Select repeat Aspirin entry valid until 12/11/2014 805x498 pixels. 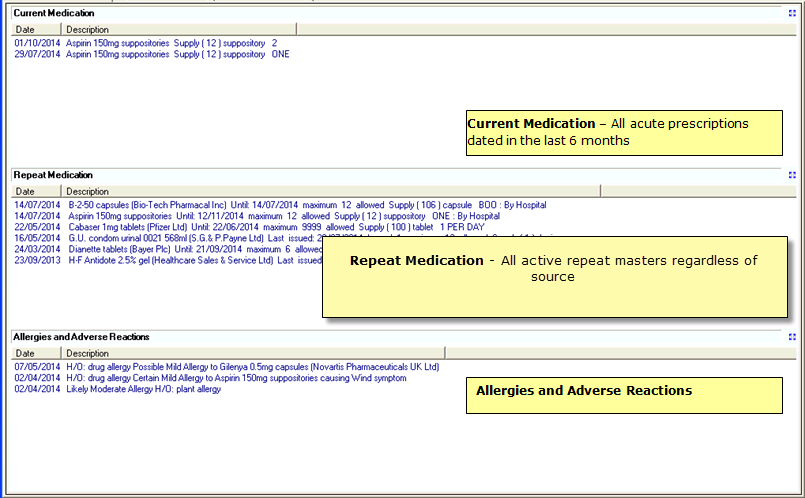click(x=200, y=216)
